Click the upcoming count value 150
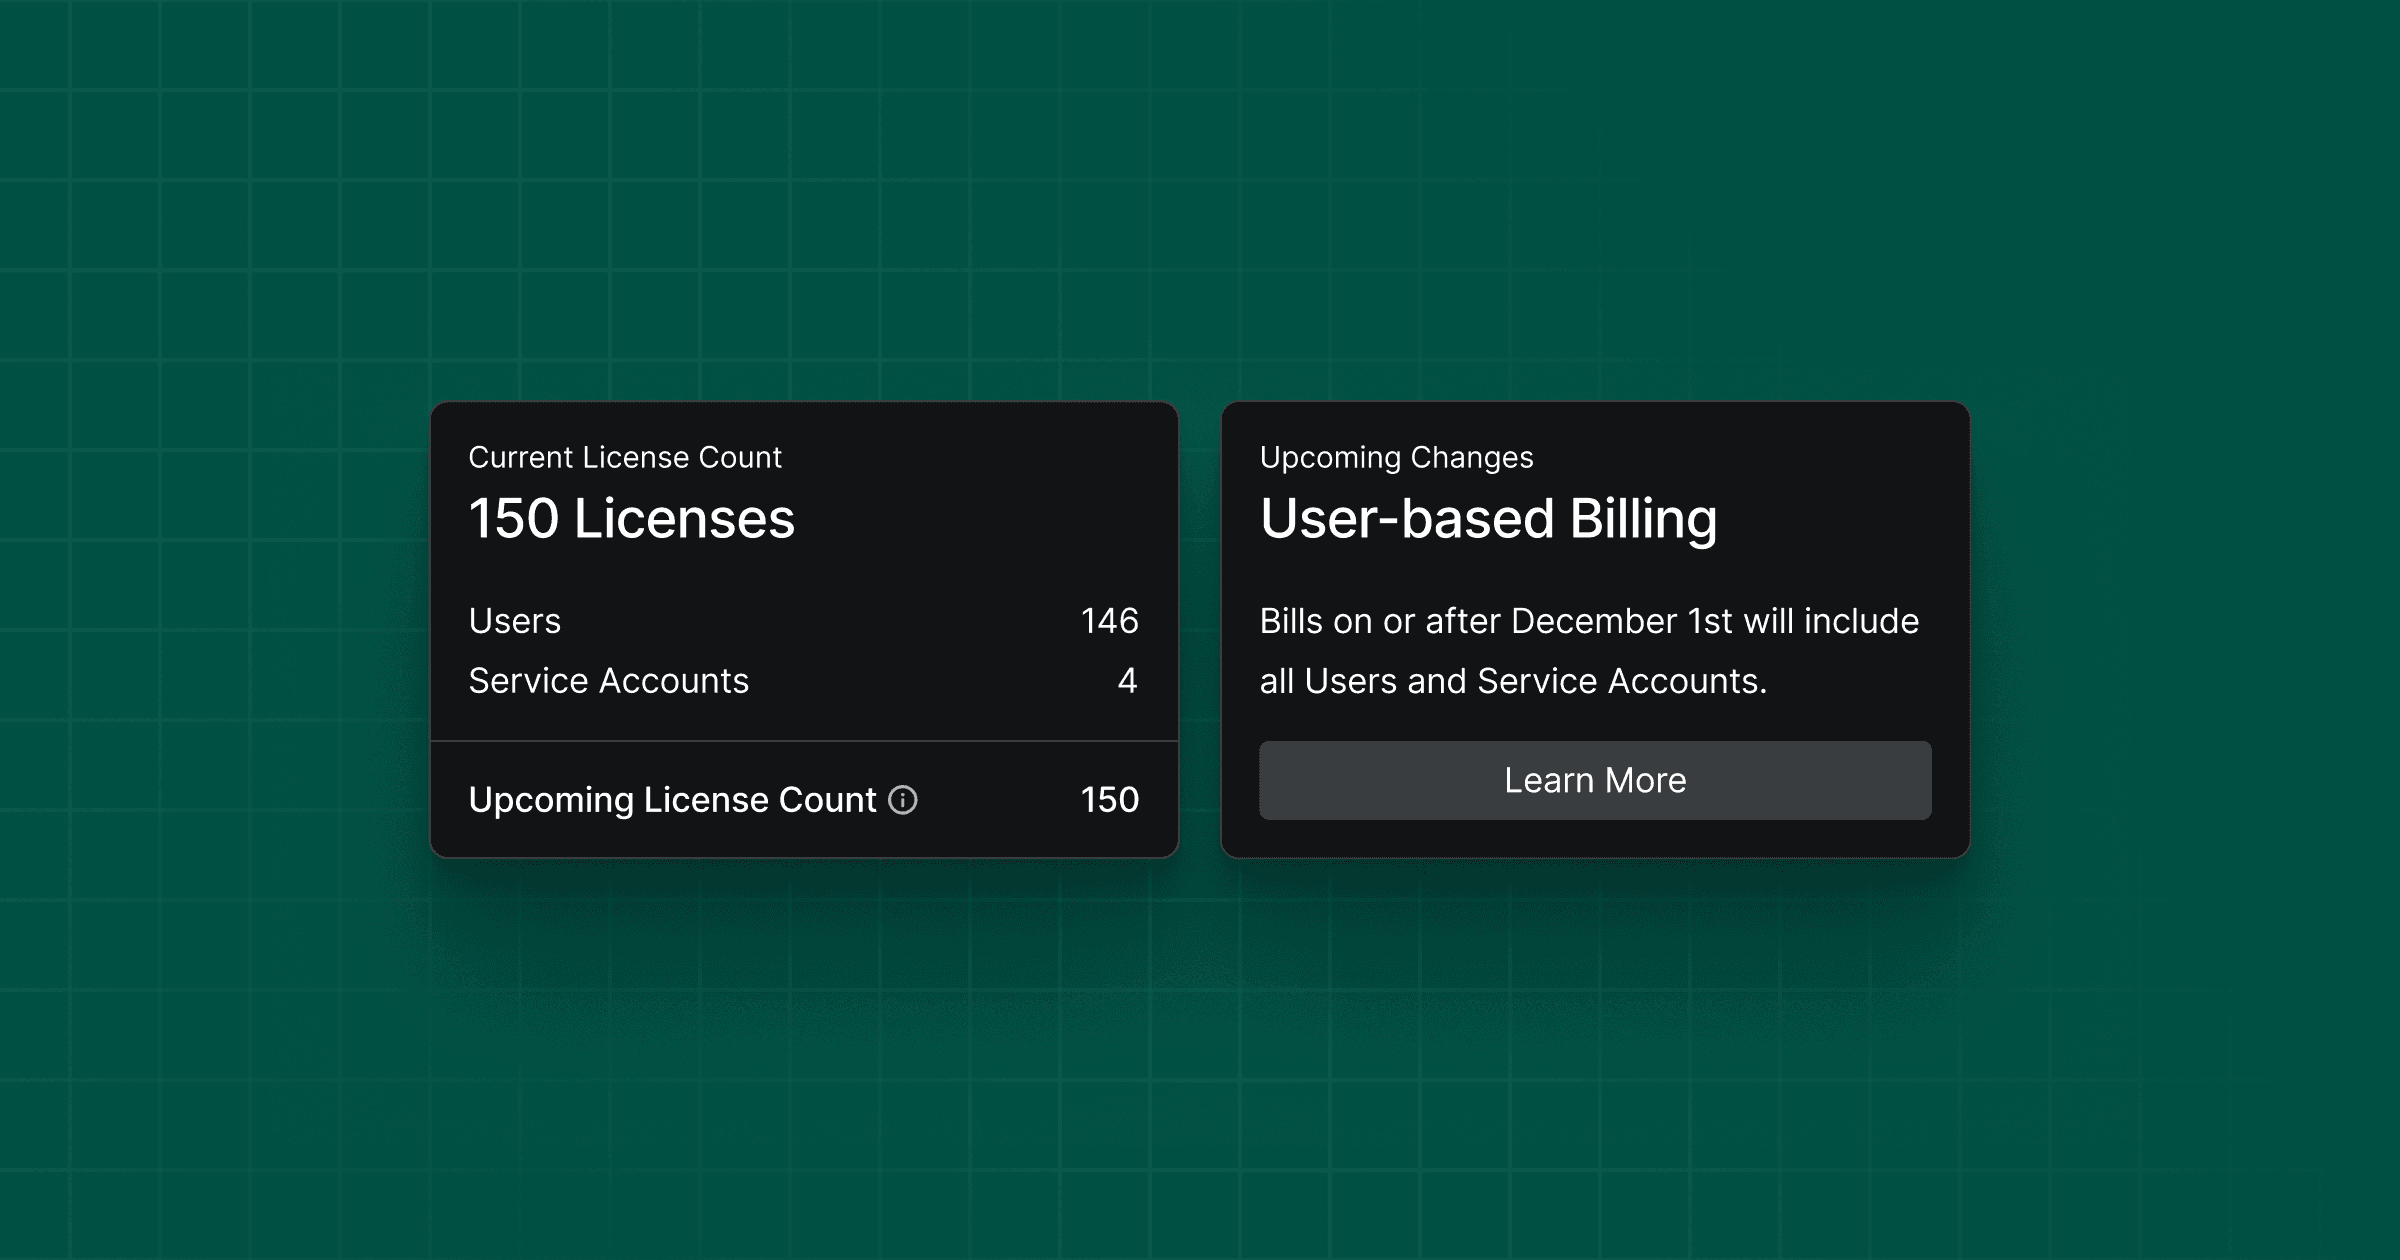 point(1109,800)
